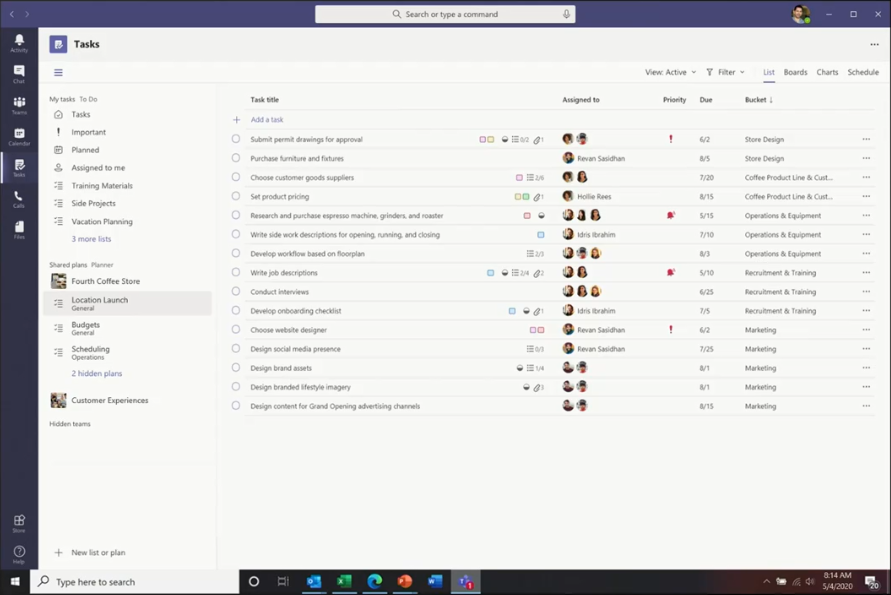891x595 pixels.
Task: Switch to the Boards view tab
Action: click(x=796, y=72)
